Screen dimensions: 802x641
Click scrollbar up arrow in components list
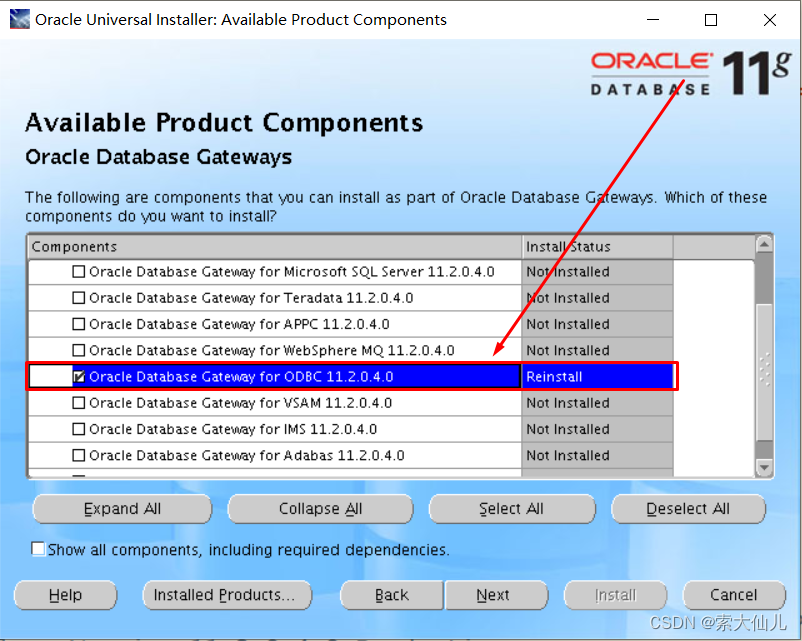pos(764,245)
